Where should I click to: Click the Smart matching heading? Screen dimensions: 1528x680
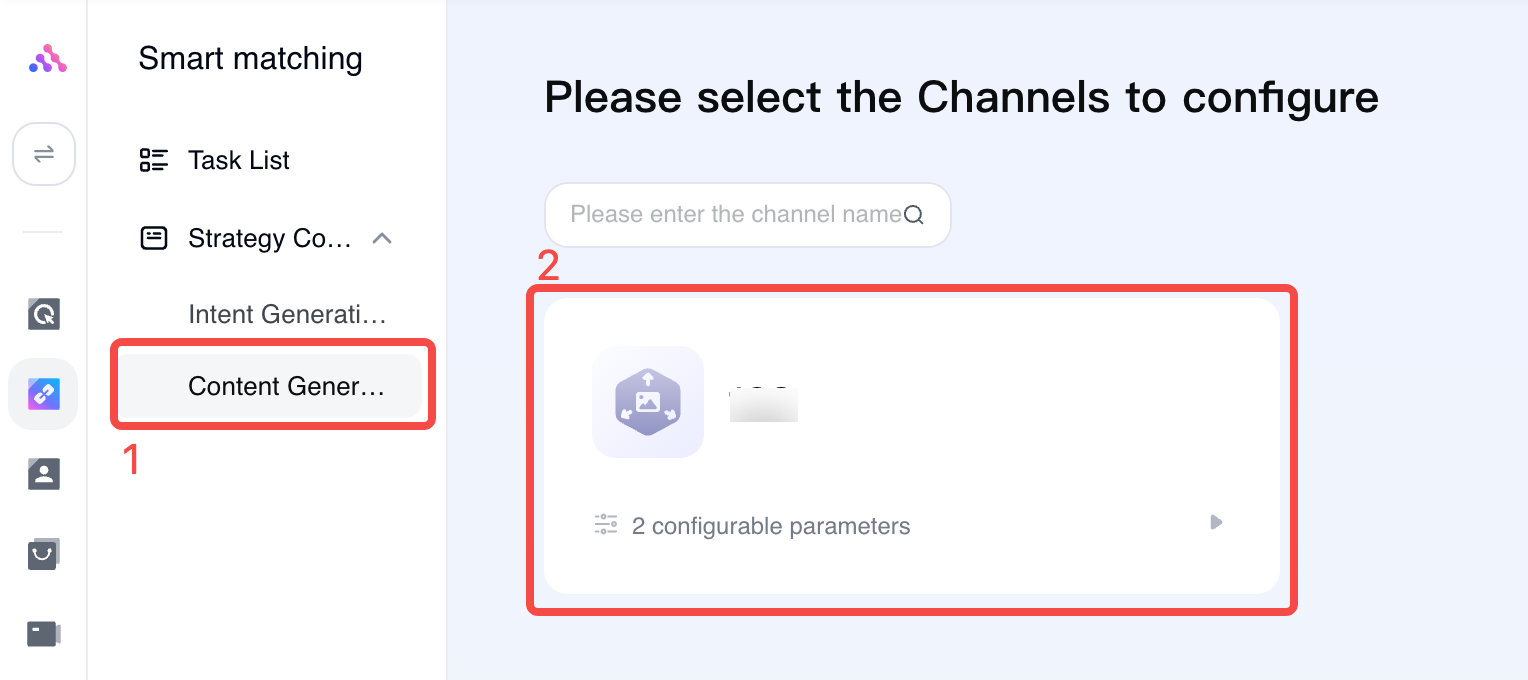[x=250, y=59]
